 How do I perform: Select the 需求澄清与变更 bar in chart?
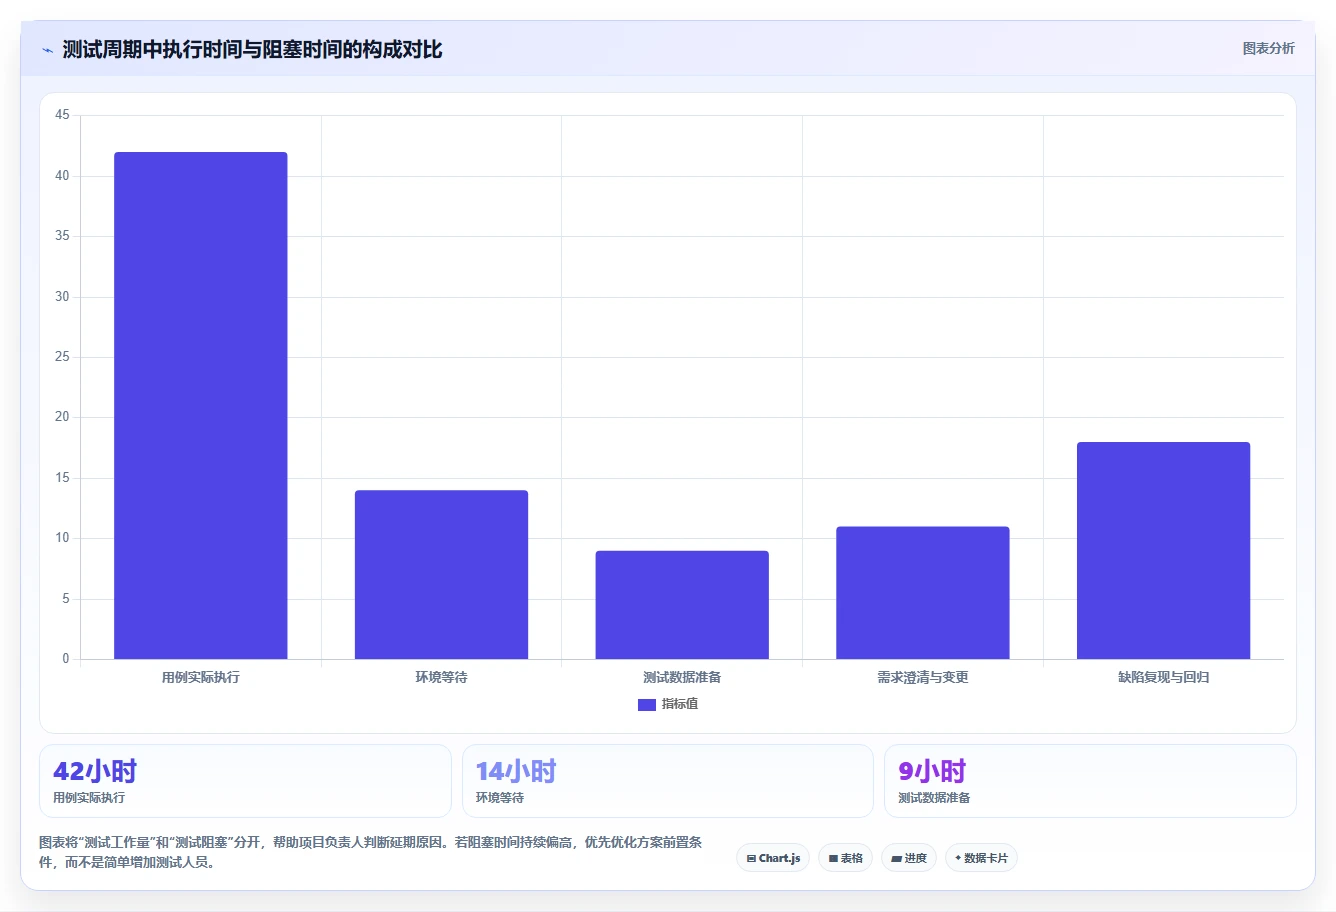923,592
